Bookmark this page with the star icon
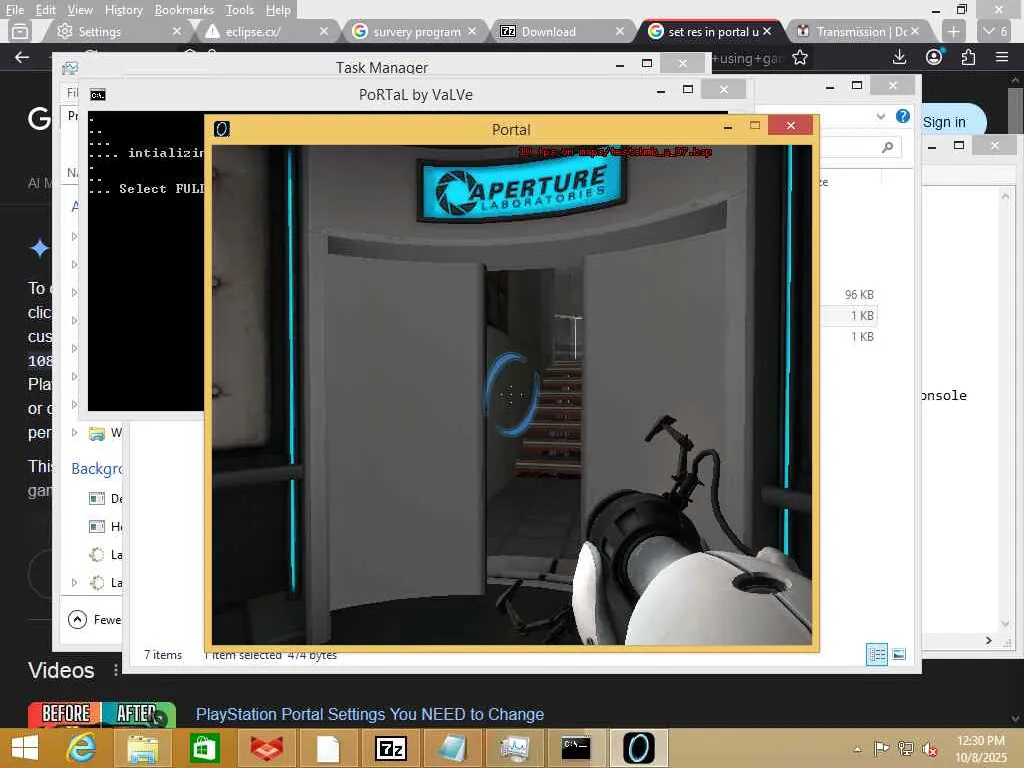The image size is (1024, 768). click(x=800, y=57)
